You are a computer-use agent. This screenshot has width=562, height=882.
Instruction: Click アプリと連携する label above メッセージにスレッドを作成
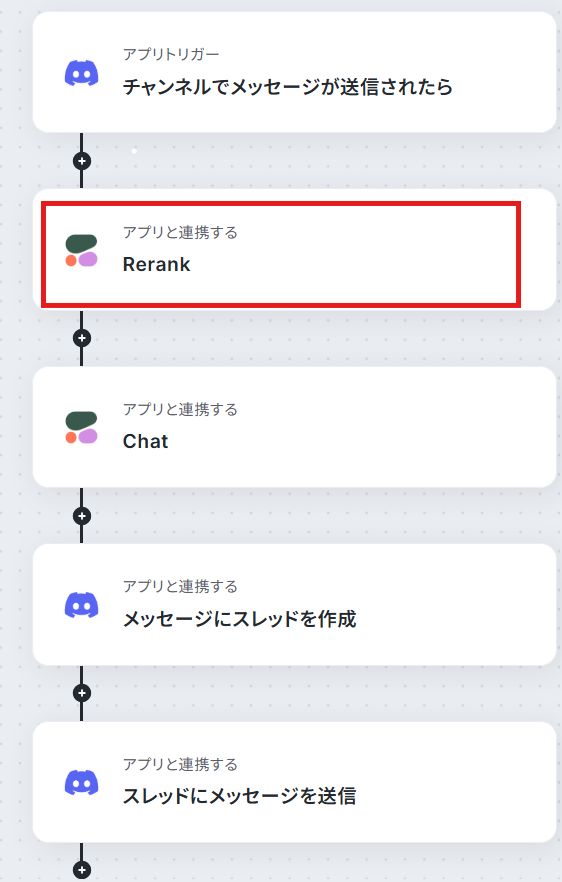pyautogui.click(x=180, y=587)
